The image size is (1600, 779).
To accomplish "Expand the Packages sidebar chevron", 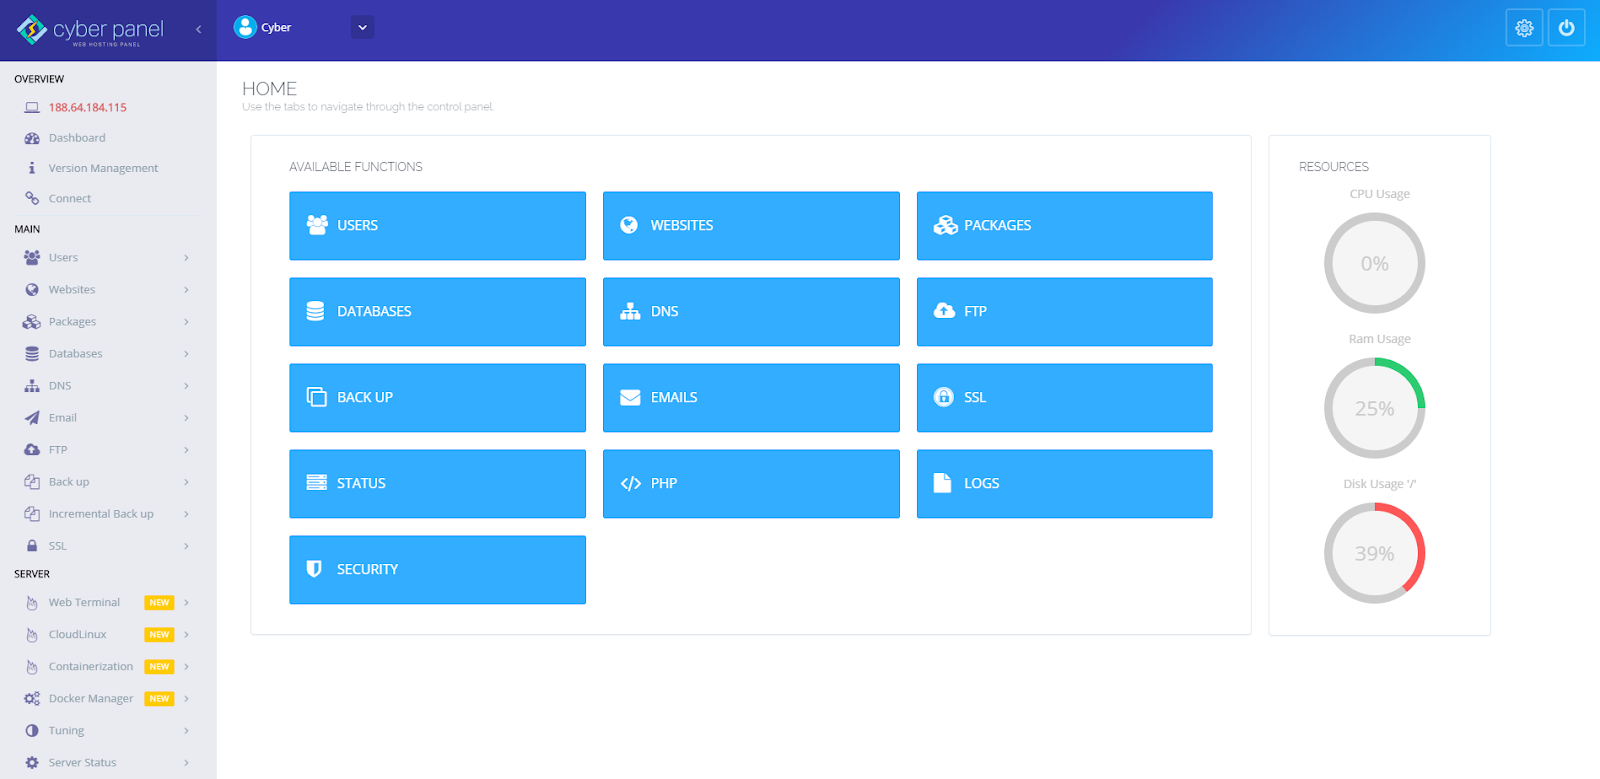I will click(x=186, y=322).
